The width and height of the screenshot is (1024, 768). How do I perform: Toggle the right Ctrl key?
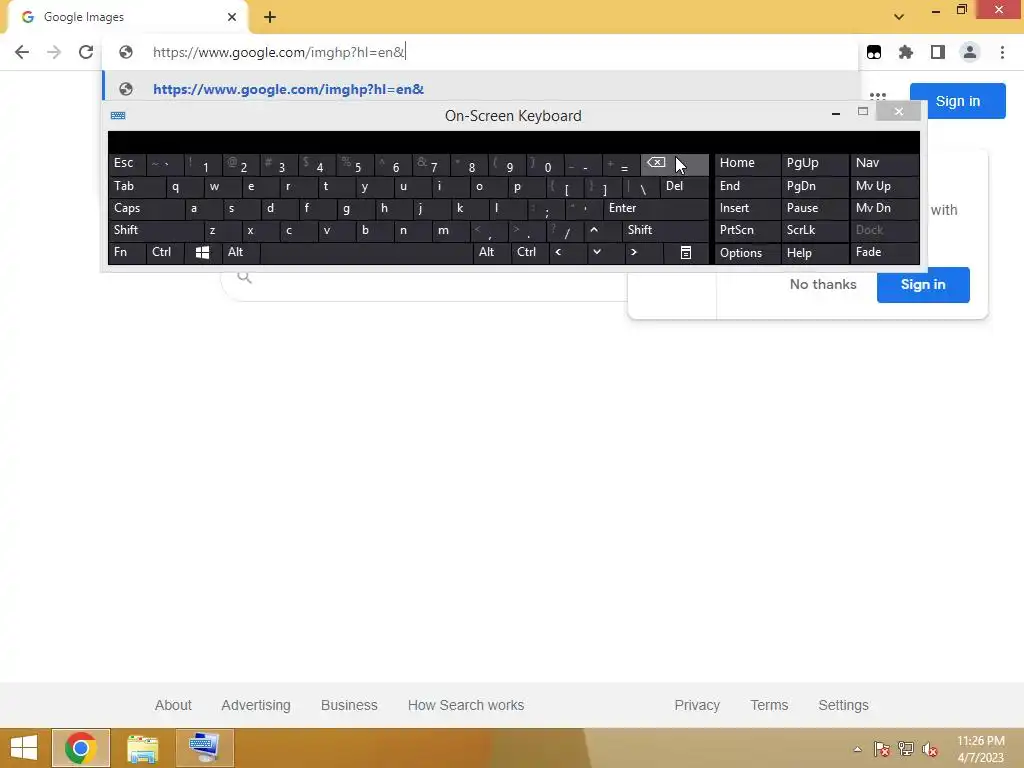(530, 252)
